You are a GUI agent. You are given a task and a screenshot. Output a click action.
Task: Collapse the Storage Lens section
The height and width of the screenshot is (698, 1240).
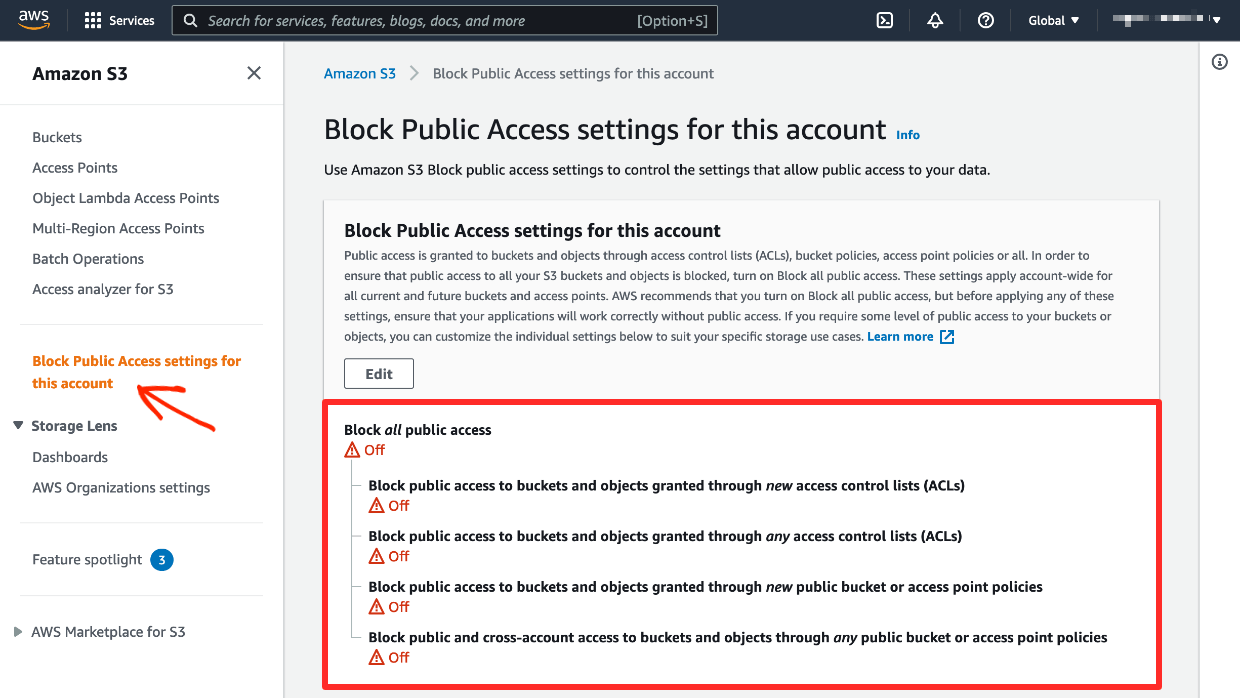17,425
